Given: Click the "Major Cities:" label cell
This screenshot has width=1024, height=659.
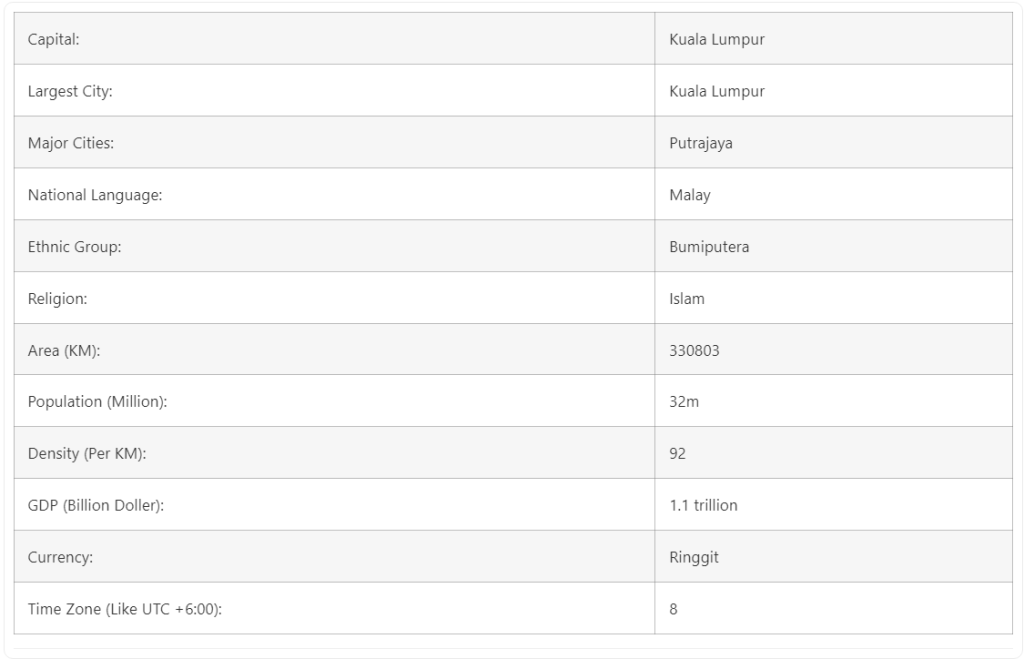Looking at the screenshot, I should click(71, 143).
